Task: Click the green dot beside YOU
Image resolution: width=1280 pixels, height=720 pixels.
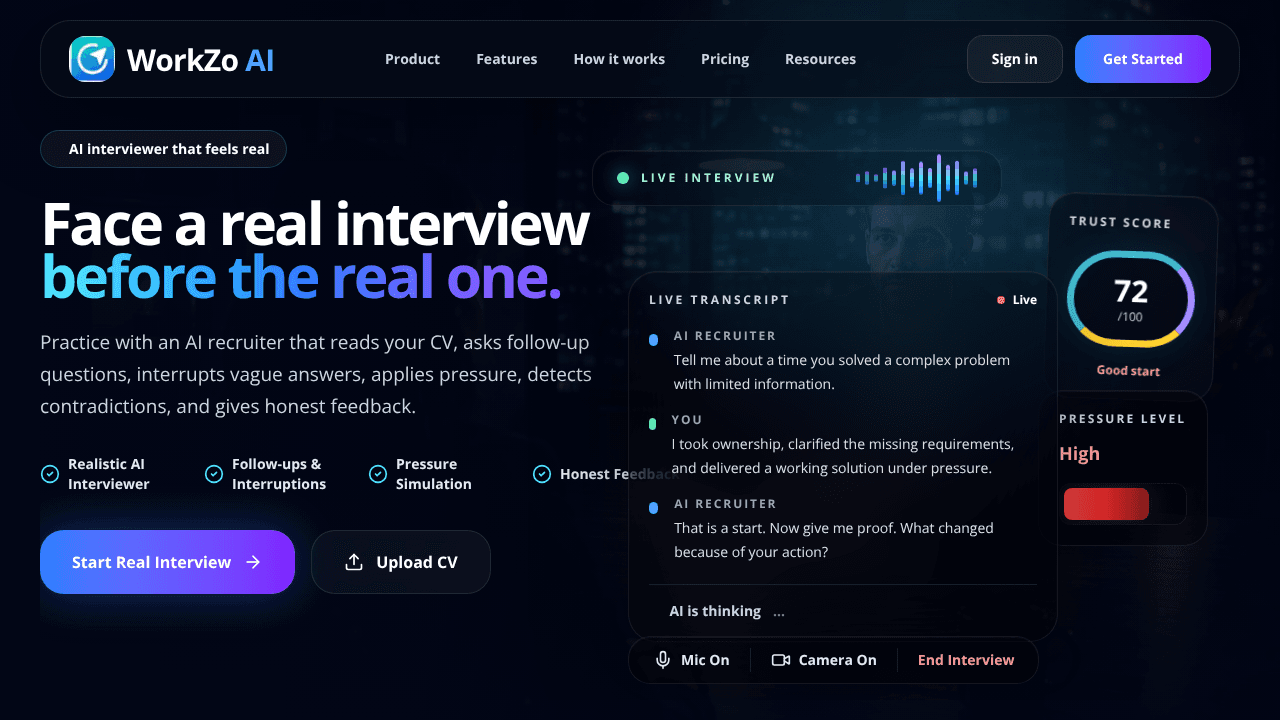Action: (x=652, y=424)
